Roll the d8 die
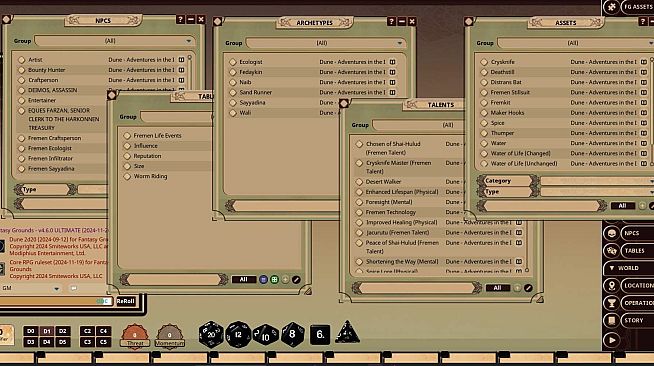The width and height of the screenshot is (654, 366). click(292, 334)
